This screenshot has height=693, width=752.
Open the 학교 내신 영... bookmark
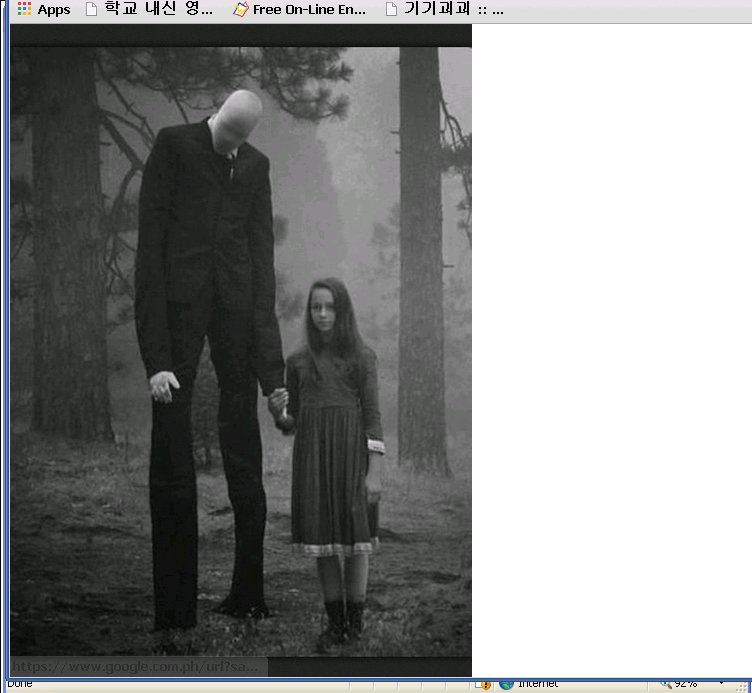[x=149, y=9]
